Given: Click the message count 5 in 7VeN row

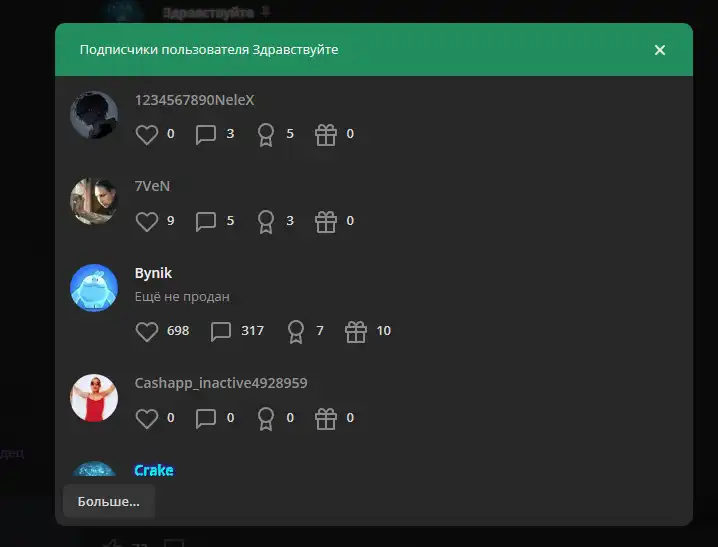Looking at the screenshot, I should 230,221.
